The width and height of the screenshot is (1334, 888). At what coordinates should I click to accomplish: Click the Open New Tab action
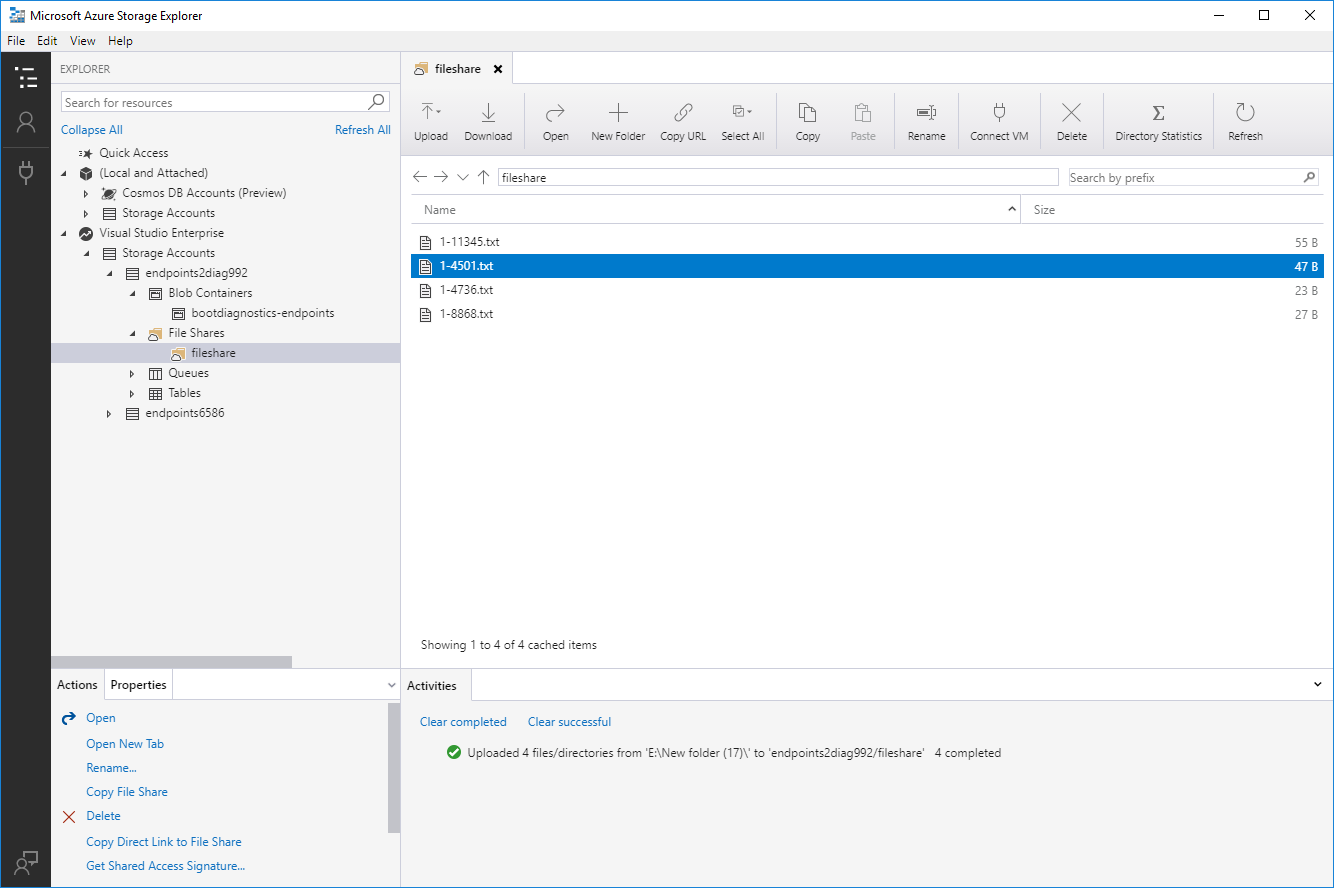[125, 744]
